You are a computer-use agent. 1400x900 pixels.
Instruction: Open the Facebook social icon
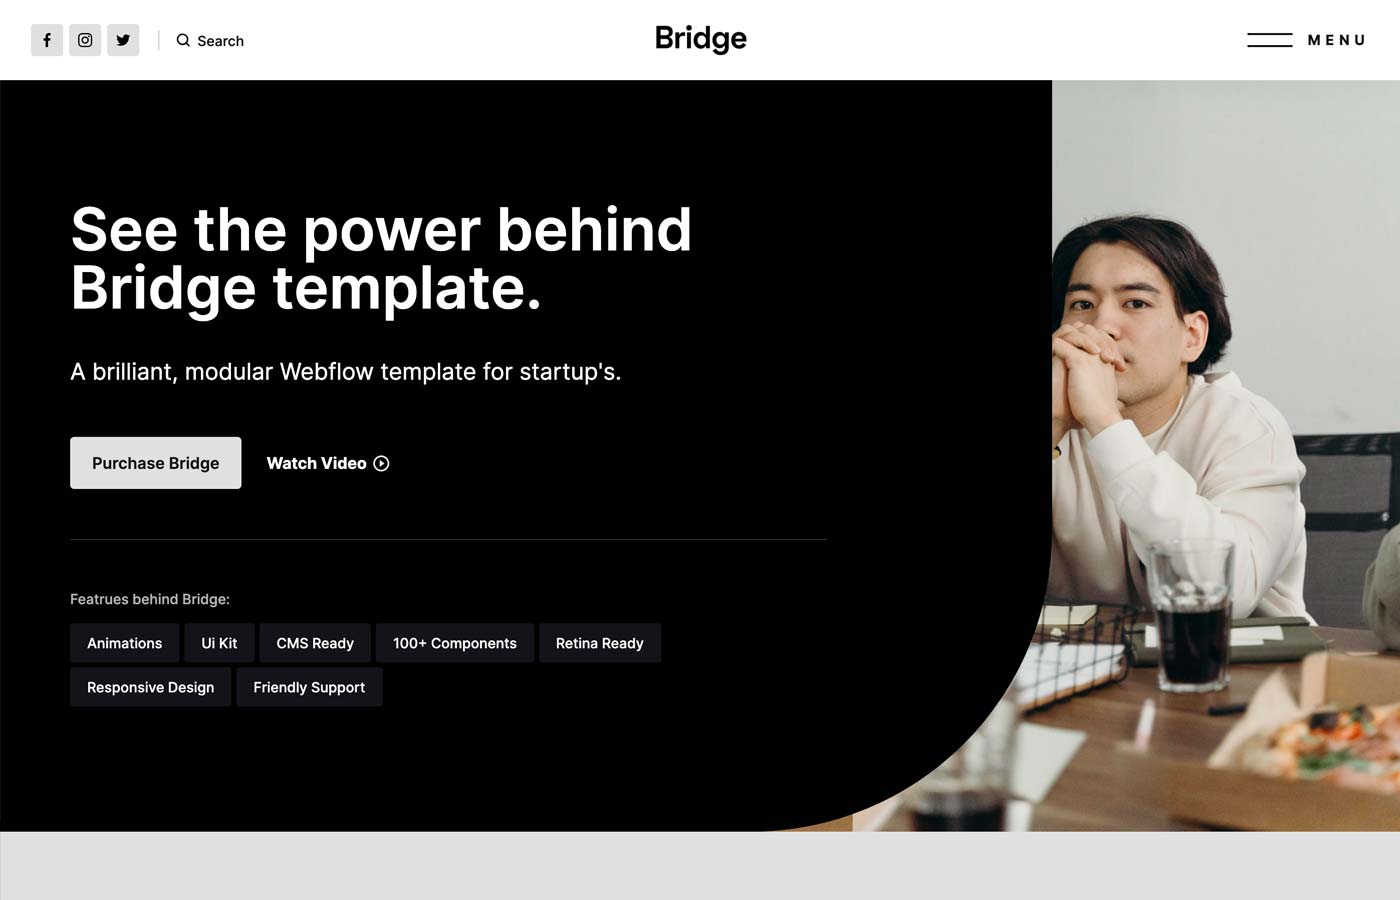[47, 40]
